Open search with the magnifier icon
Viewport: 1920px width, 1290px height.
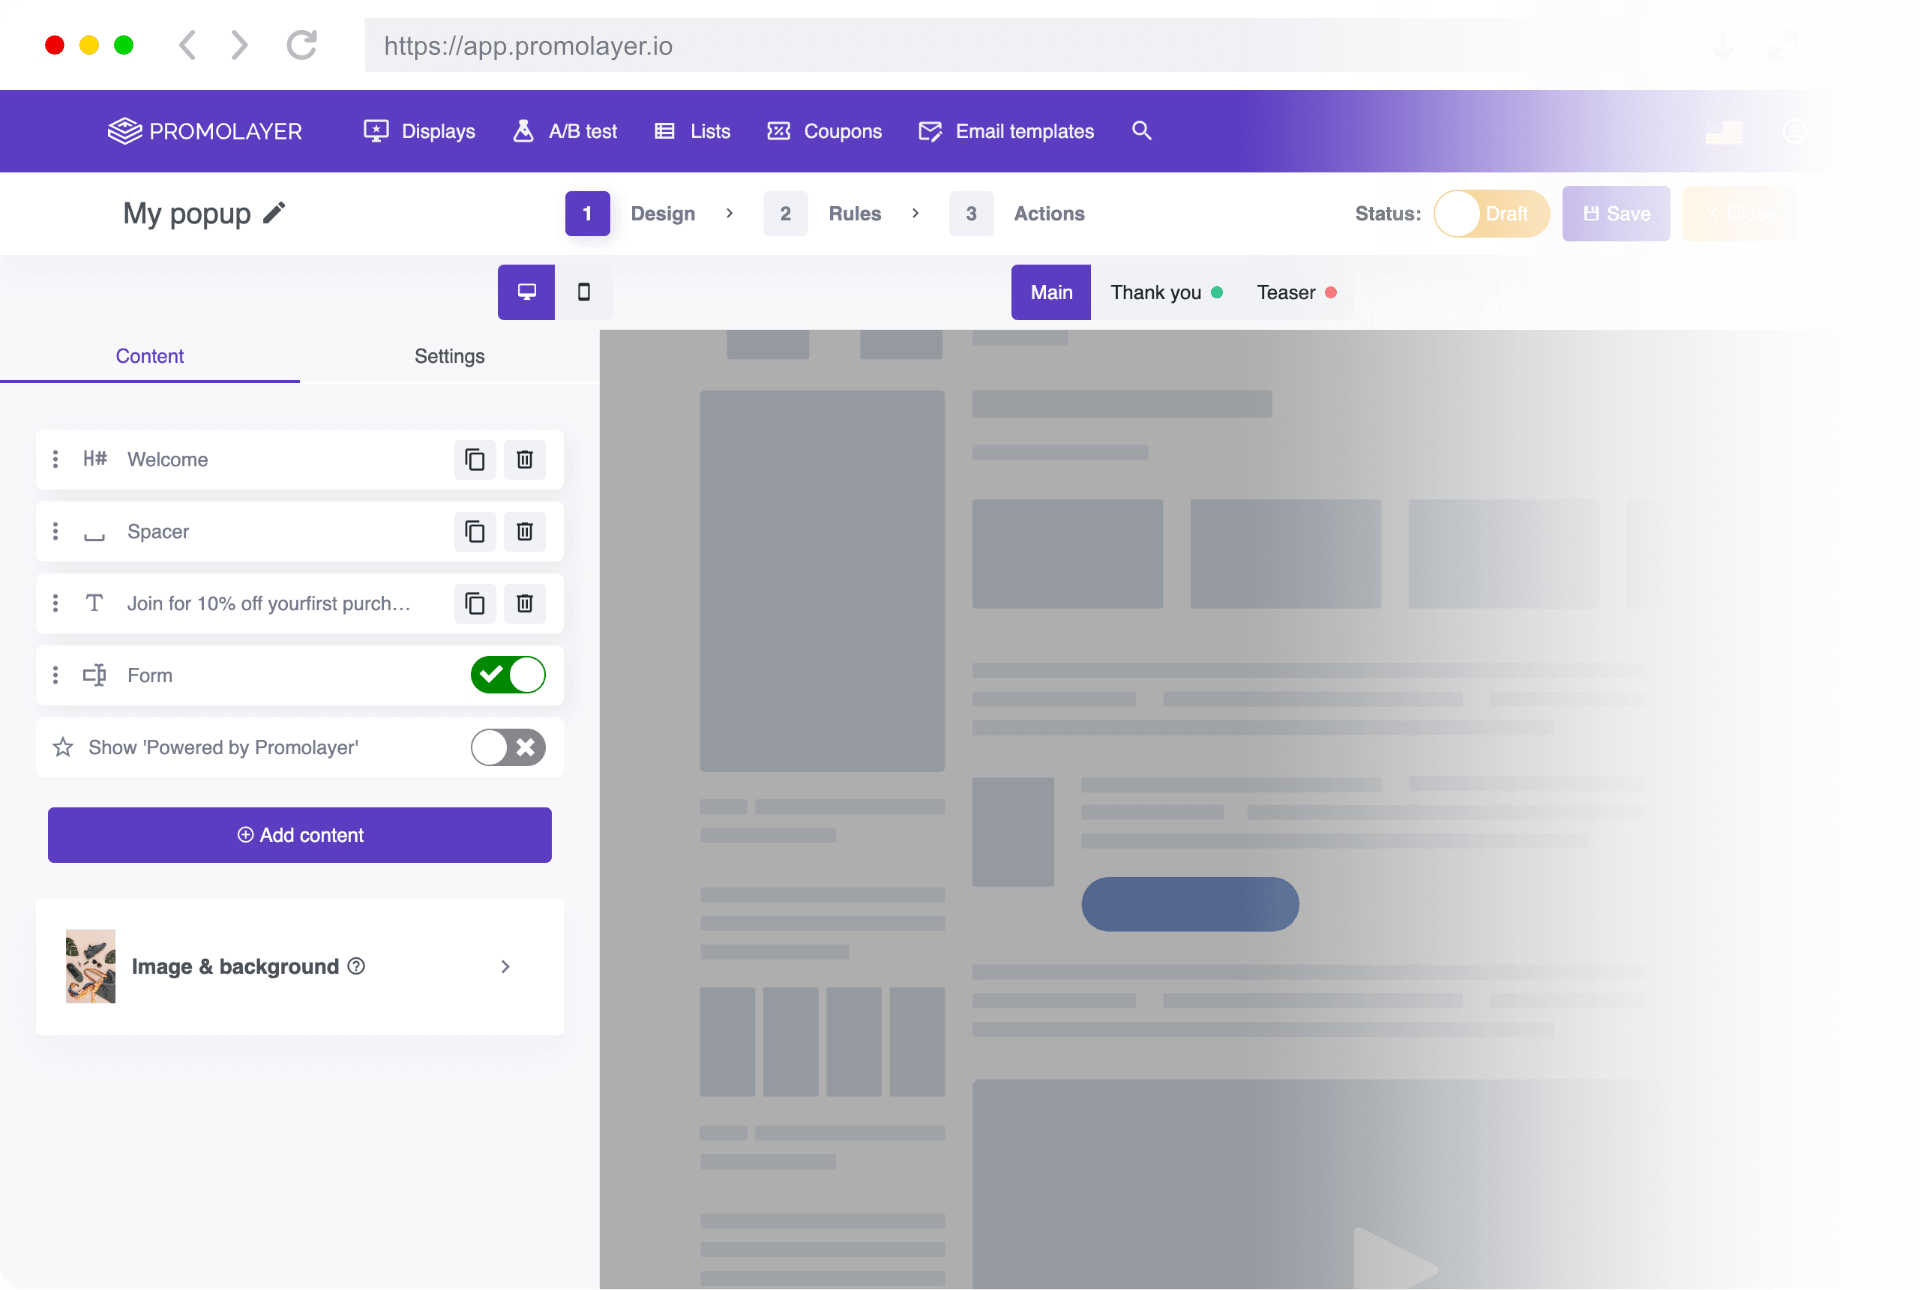click(1142, 131)
